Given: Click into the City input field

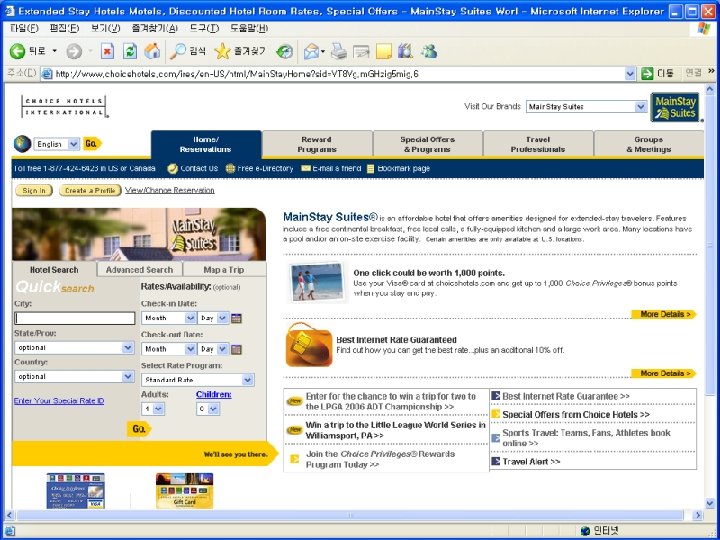Looking at the screenshot, I should click(74, 318).
